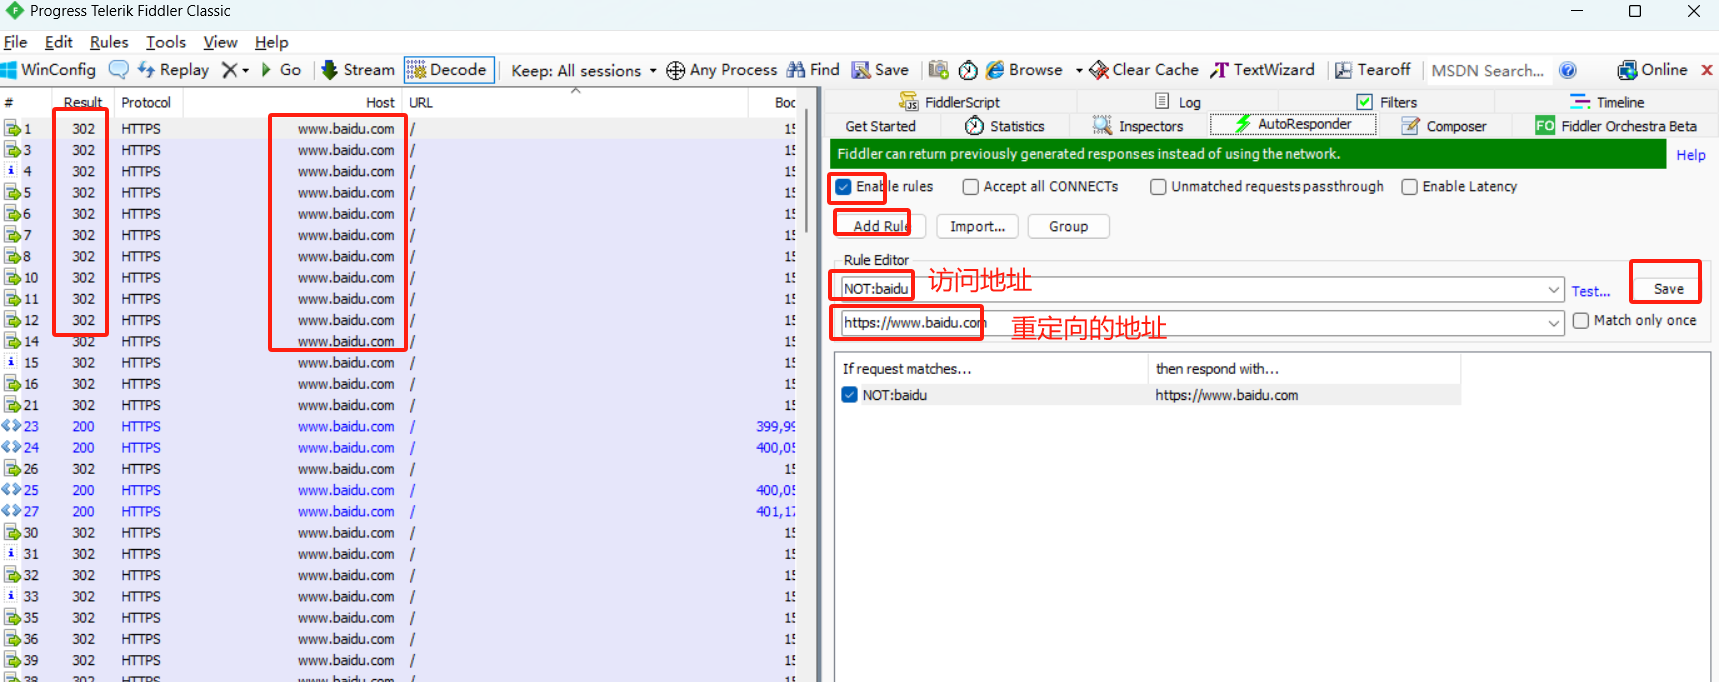Uncheck the NOT:baidu rule checkbox
Screen dimensions: 1719x682
coord(849,395)
